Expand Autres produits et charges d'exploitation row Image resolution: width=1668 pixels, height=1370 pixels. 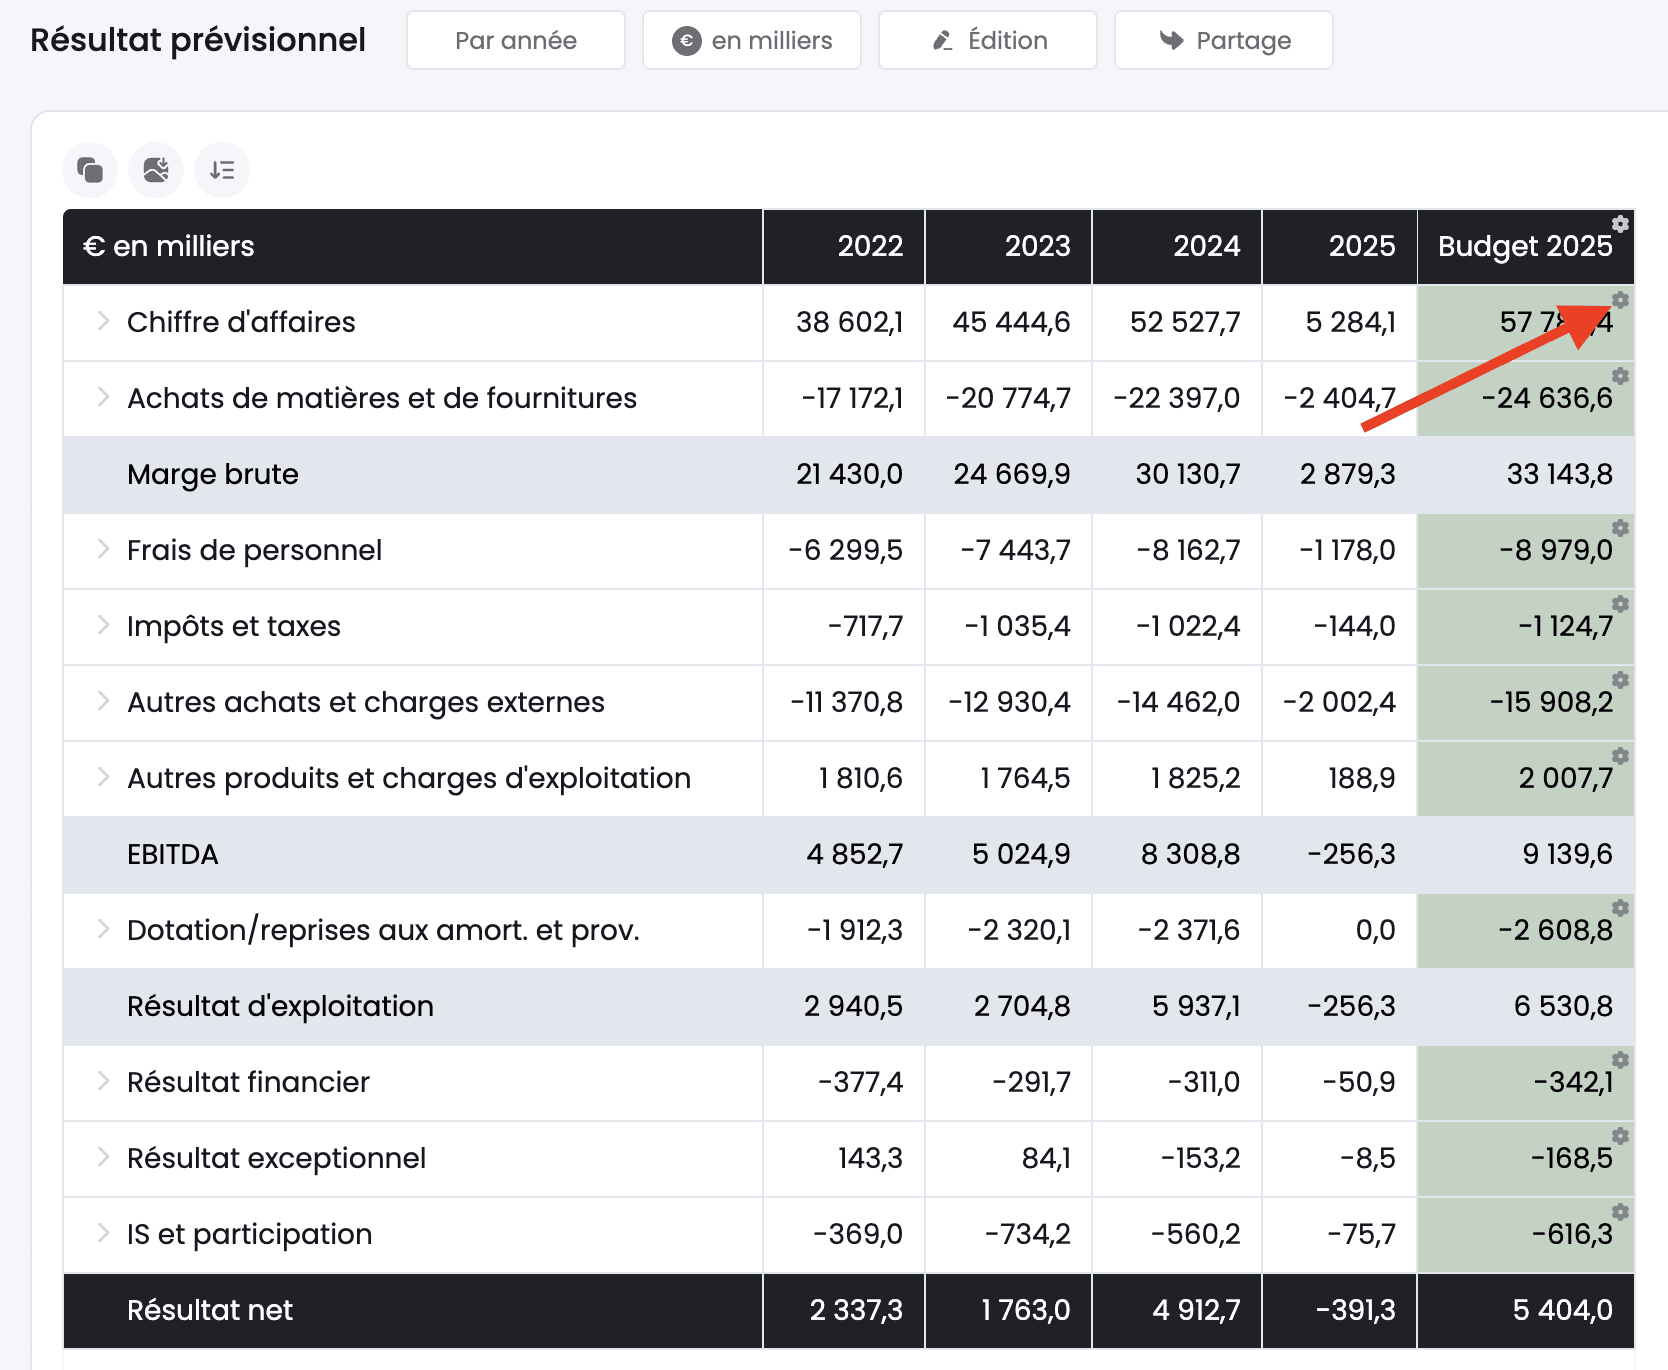103,777
